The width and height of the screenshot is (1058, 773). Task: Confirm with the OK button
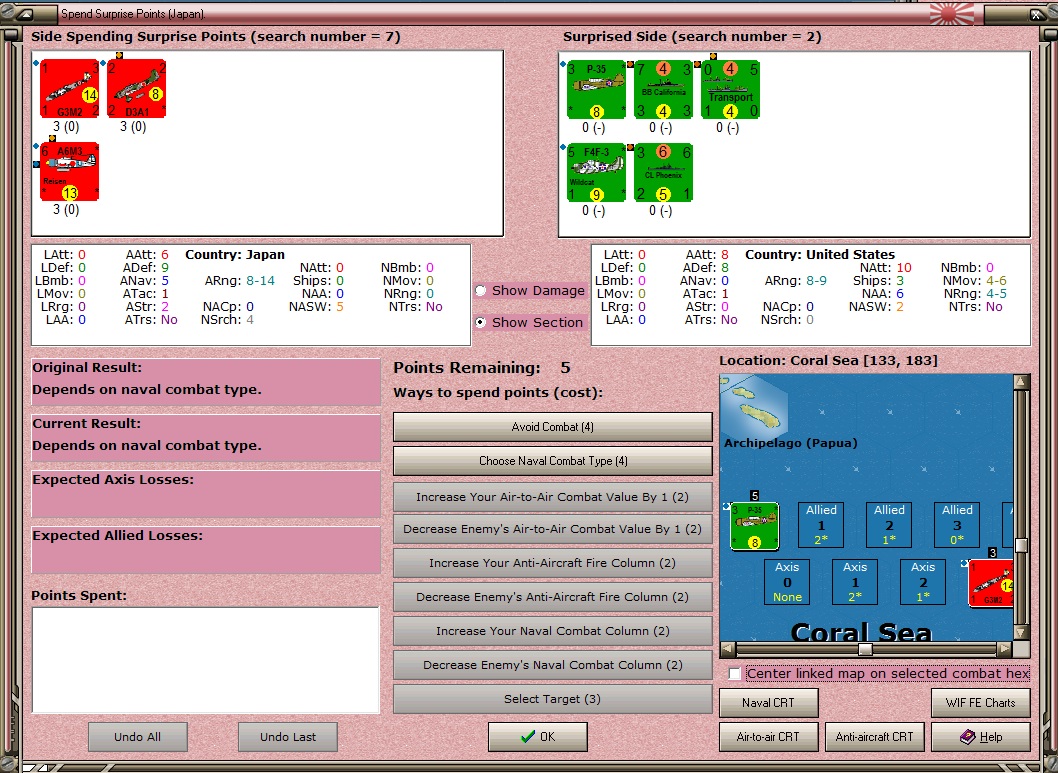pyautogui.click(x=538, y=737)
